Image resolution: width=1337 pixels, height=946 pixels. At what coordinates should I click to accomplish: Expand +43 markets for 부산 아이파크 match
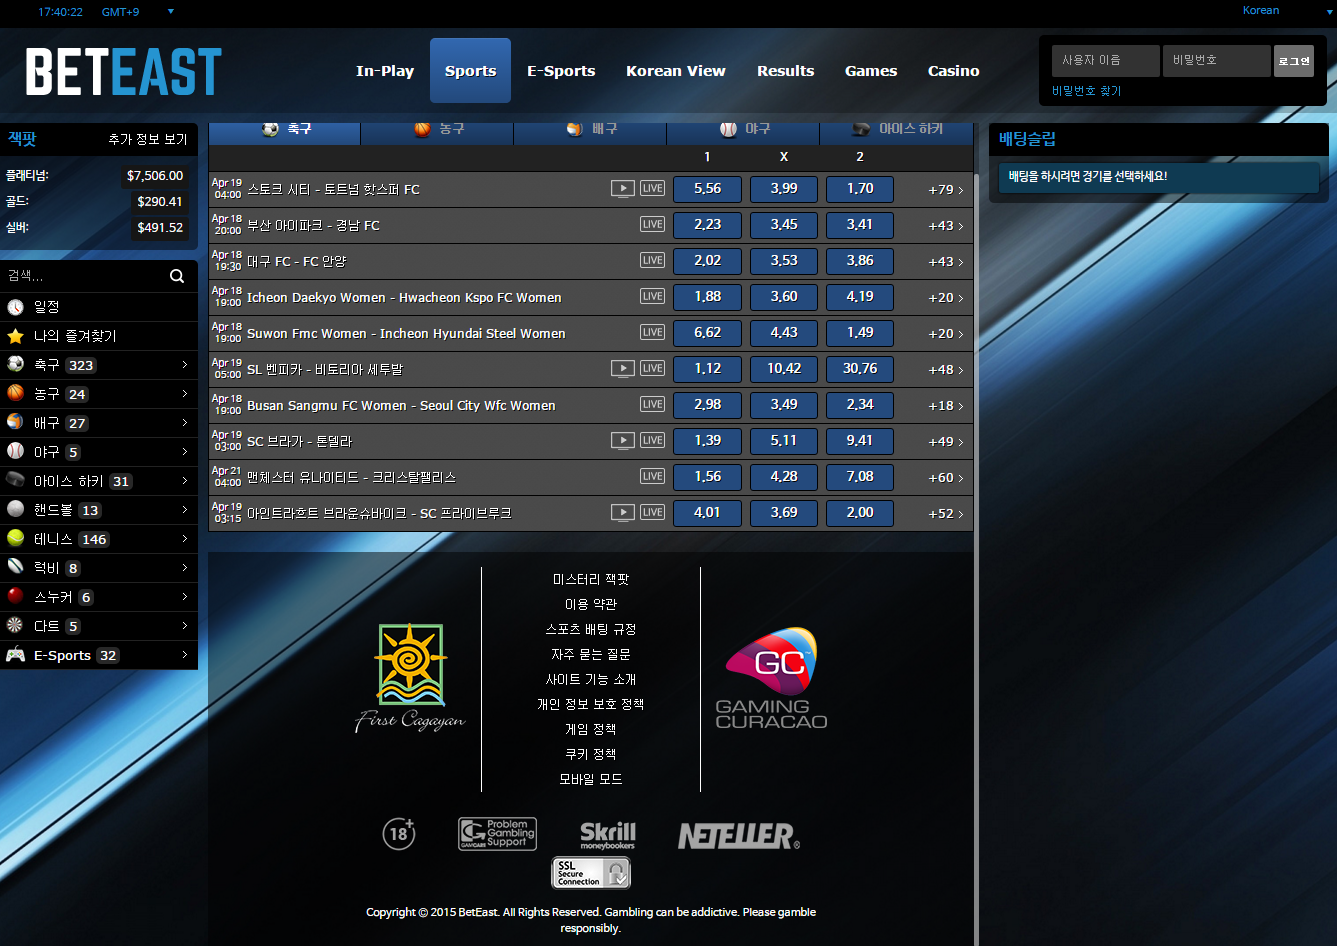(x=946, y=225)
